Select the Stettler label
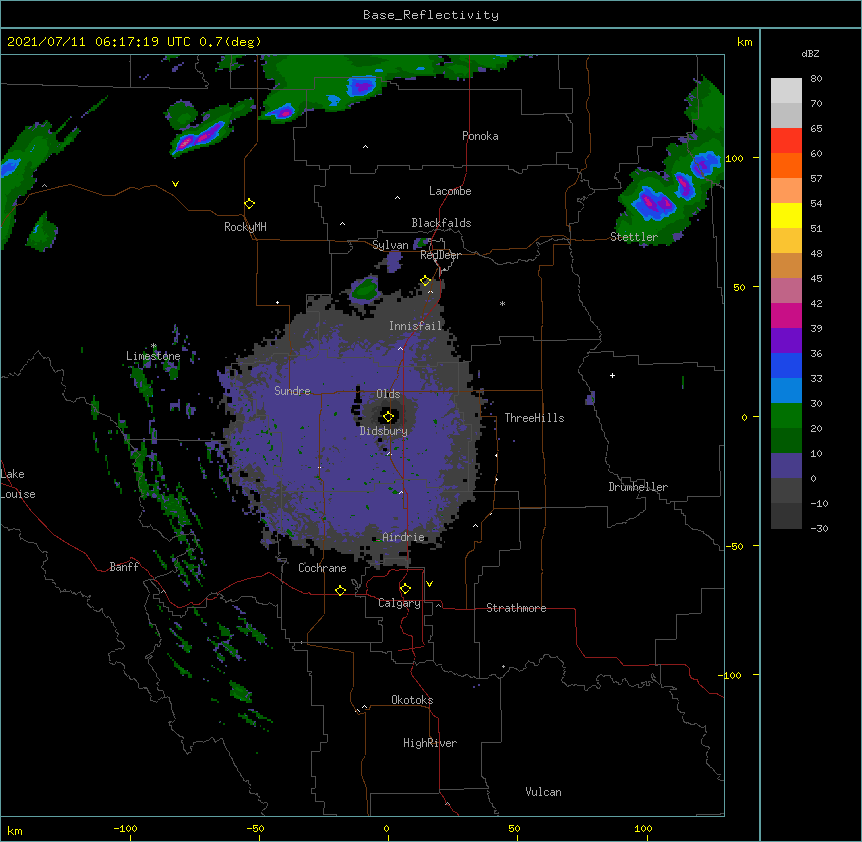This screenshot has height=842, width=862. click(x=634, y=237)
